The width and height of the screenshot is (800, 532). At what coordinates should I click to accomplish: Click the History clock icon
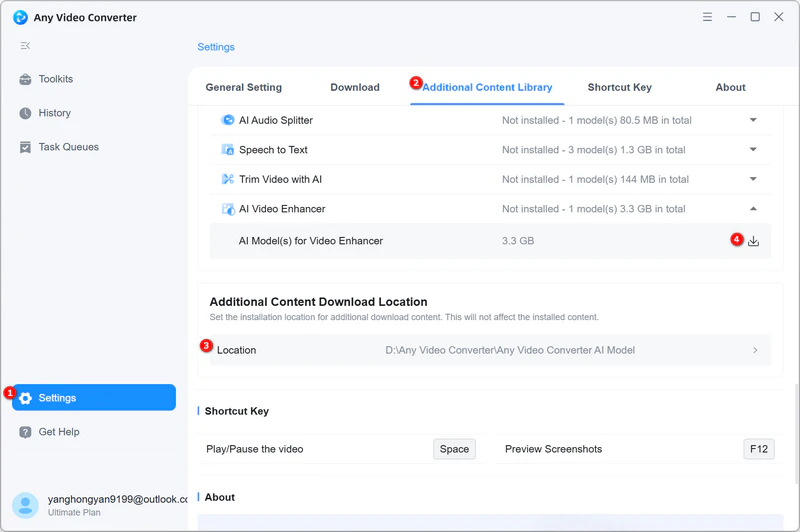tap(25, 113)
